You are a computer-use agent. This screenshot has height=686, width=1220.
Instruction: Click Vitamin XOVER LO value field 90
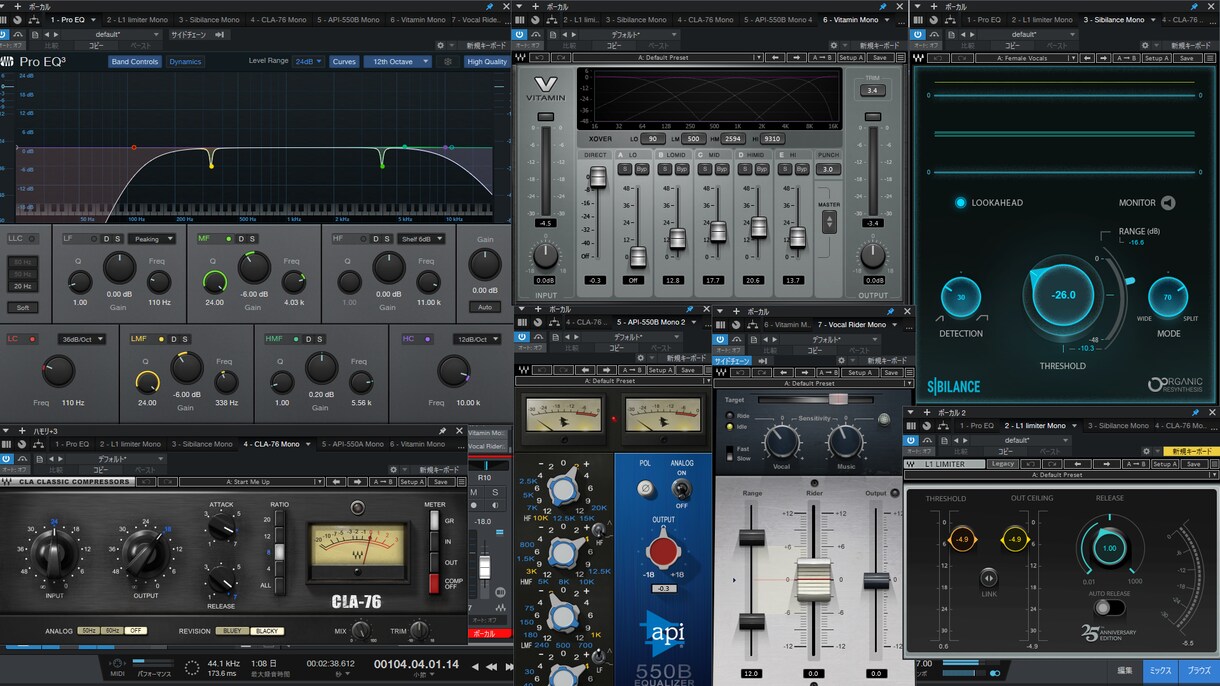point(652,138)
